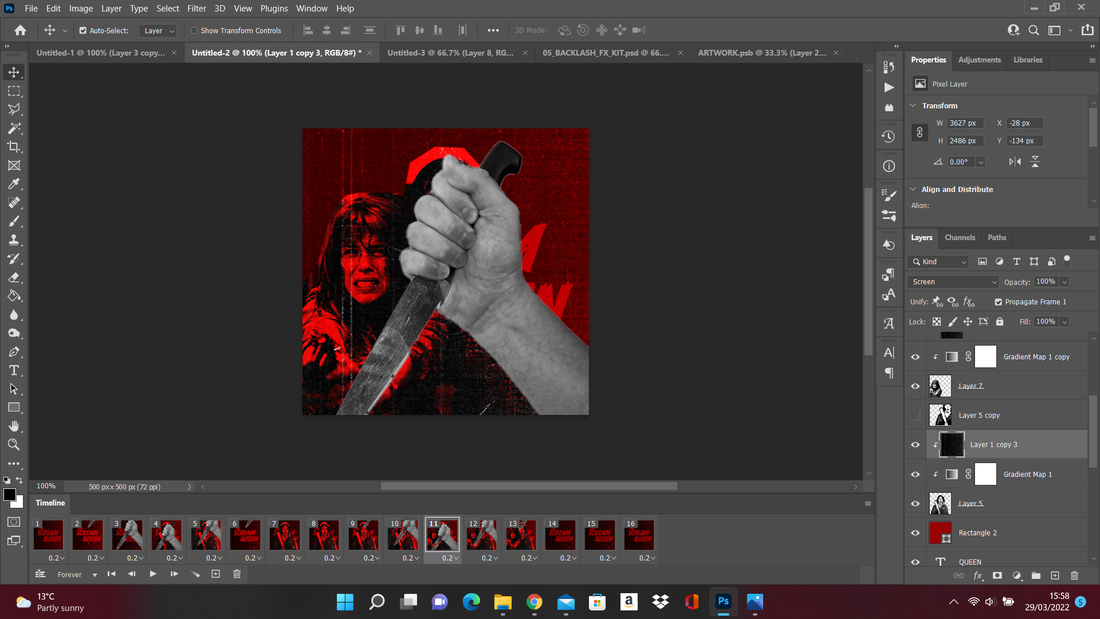
Task: Switch to the Adjustments tab
Action: click(979, 60)
